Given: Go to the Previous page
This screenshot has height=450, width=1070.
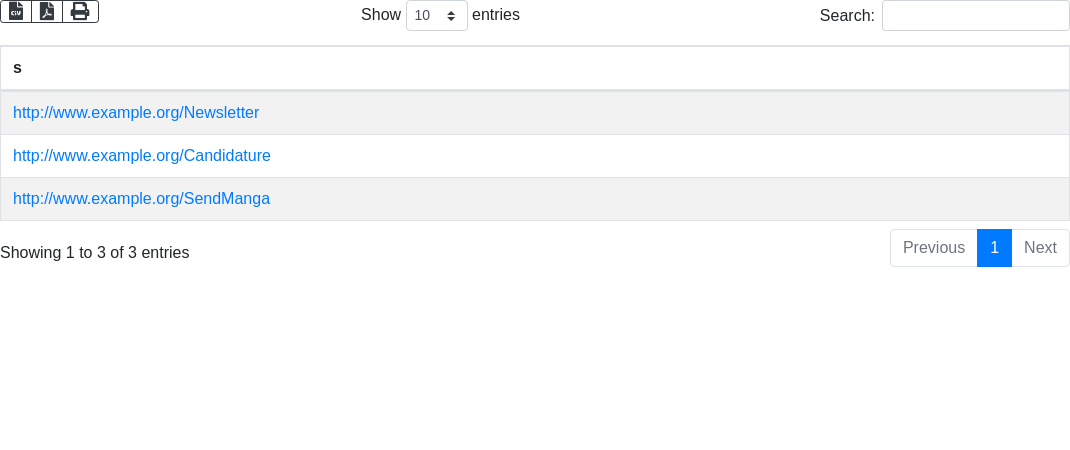Looking at the screenshot, I should click(933, 248).
